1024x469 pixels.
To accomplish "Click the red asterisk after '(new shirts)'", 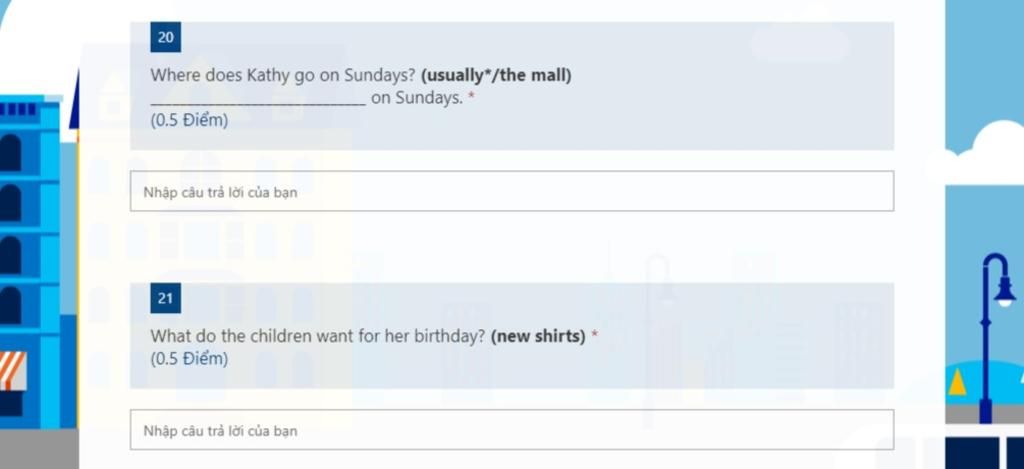I will [594, 335].
